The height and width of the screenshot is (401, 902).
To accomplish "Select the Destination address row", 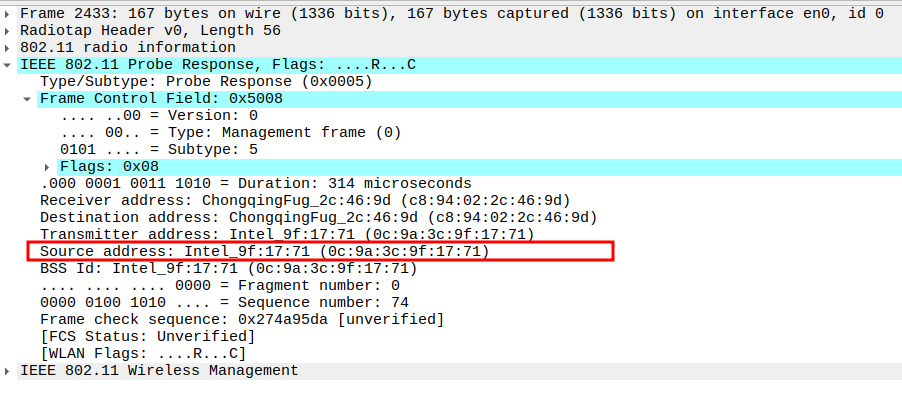I will click(x=318, y=217).
